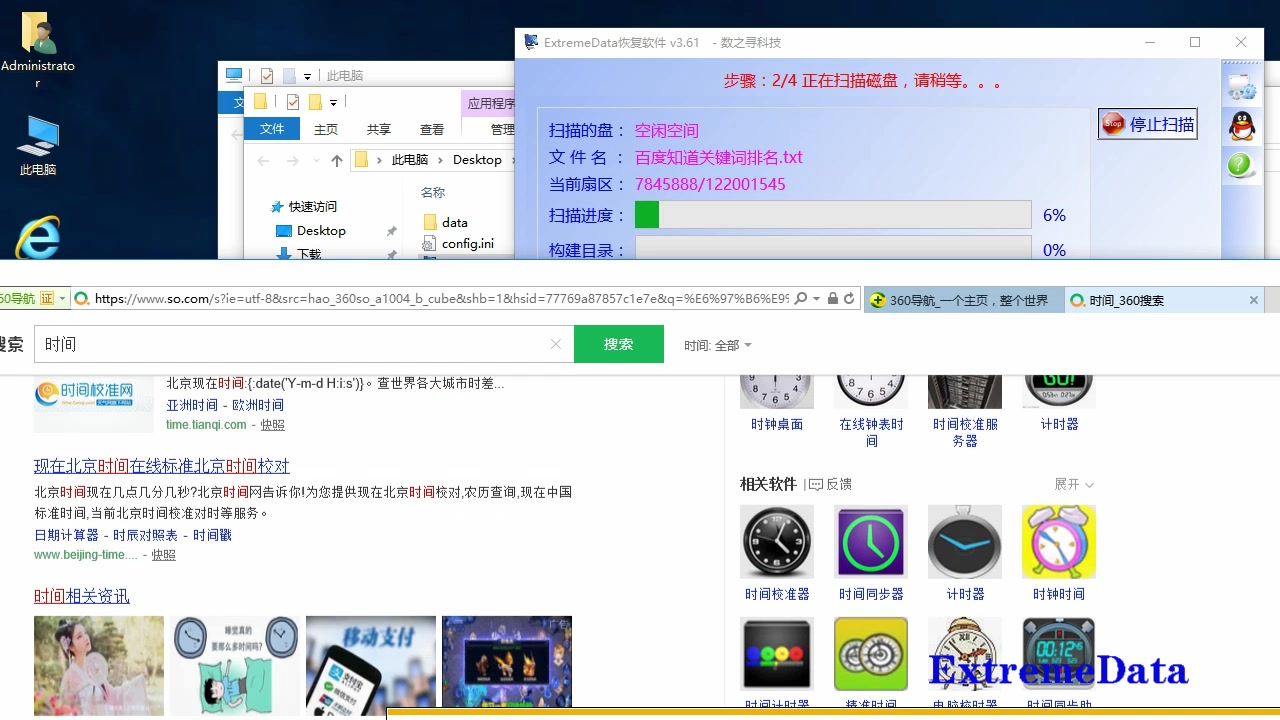Select the 此电脑 desktop icon

tap(38, 146)
